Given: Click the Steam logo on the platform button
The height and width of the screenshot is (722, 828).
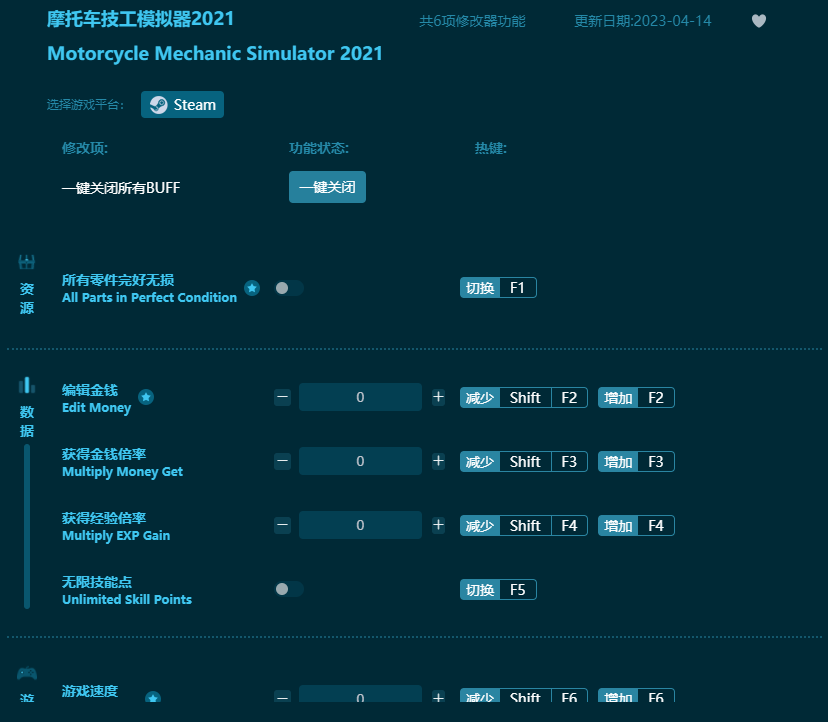Looking at the screenshot, I should pyautogui.click(x=158, y=104).
